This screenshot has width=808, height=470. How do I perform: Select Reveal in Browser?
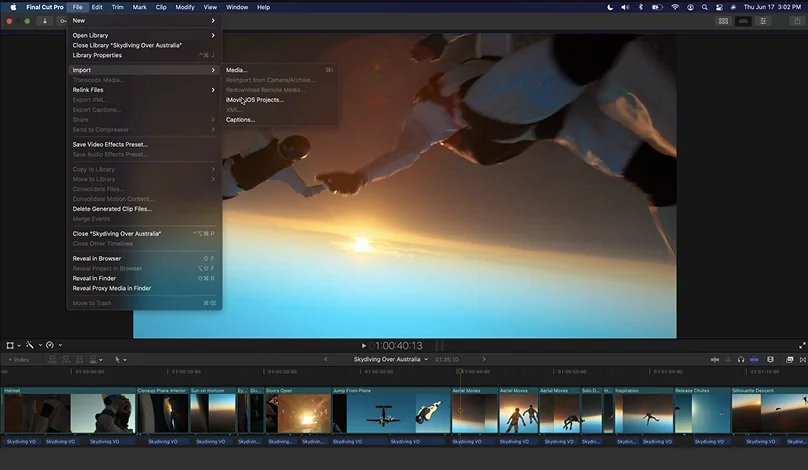(x=144, y=258)
